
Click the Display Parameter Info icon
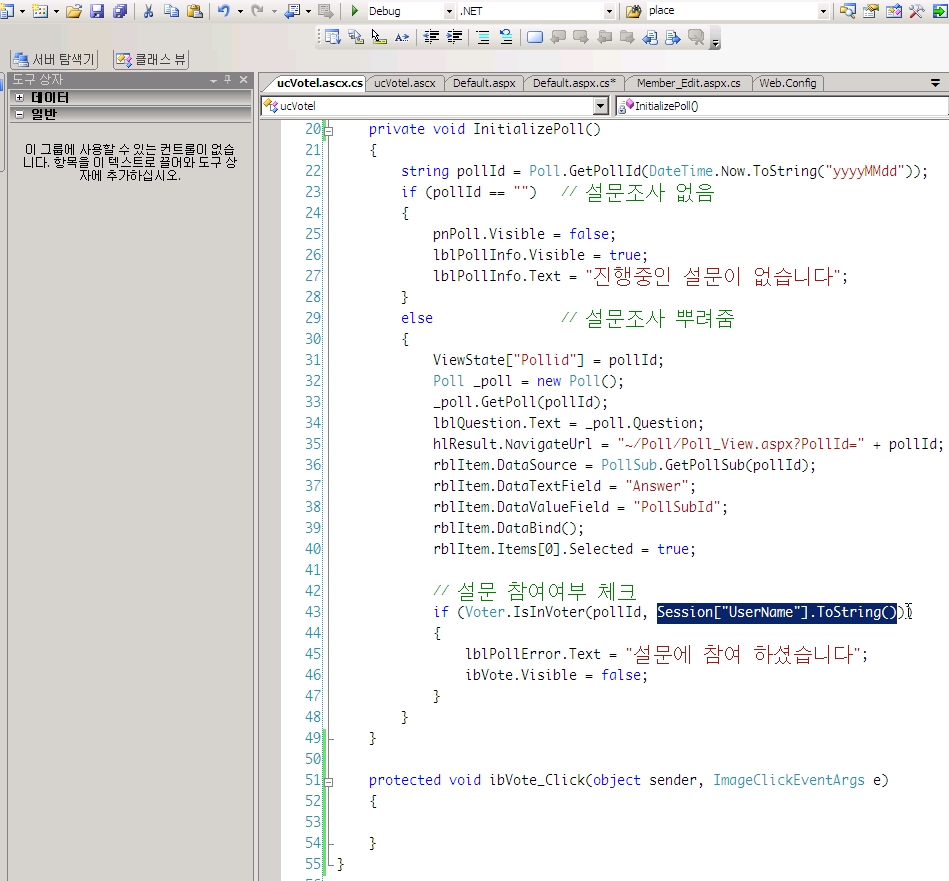coord(355,38)
